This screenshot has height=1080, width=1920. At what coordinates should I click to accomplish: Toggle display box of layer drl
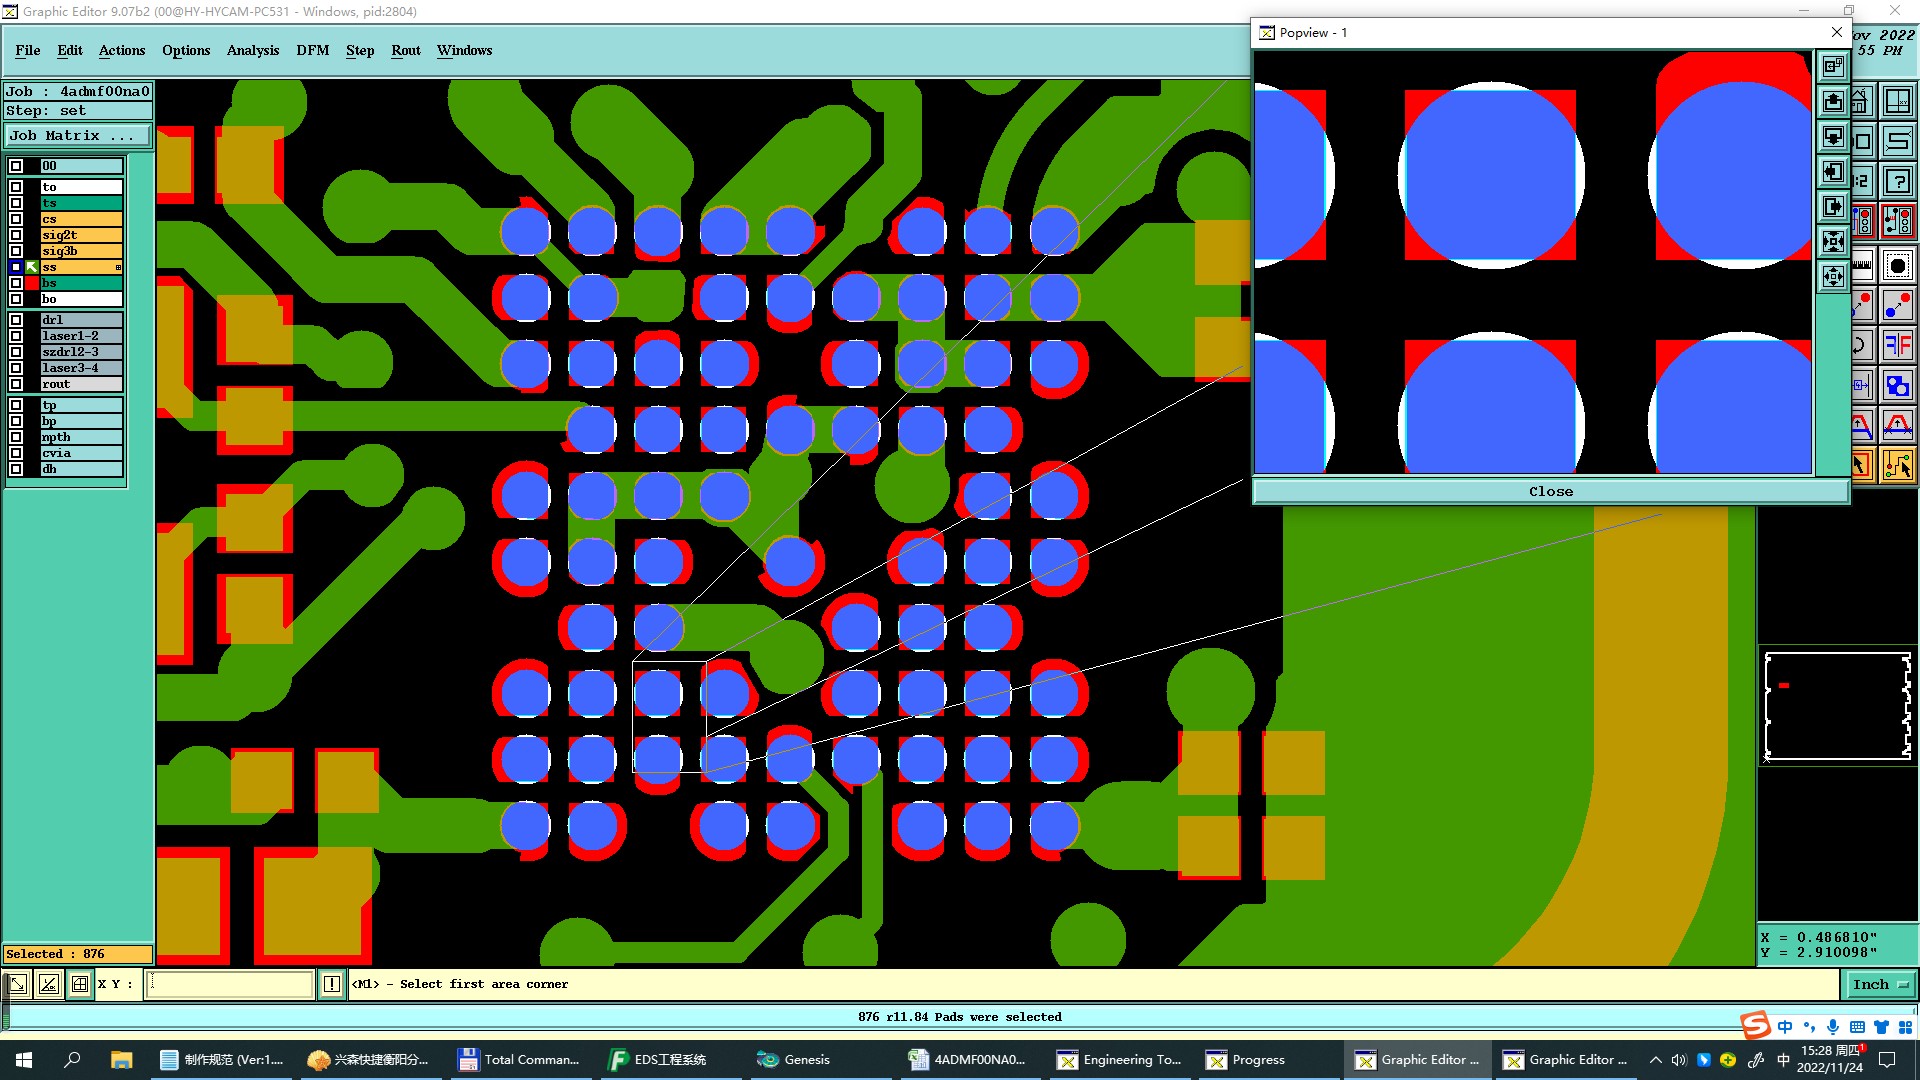16,320
